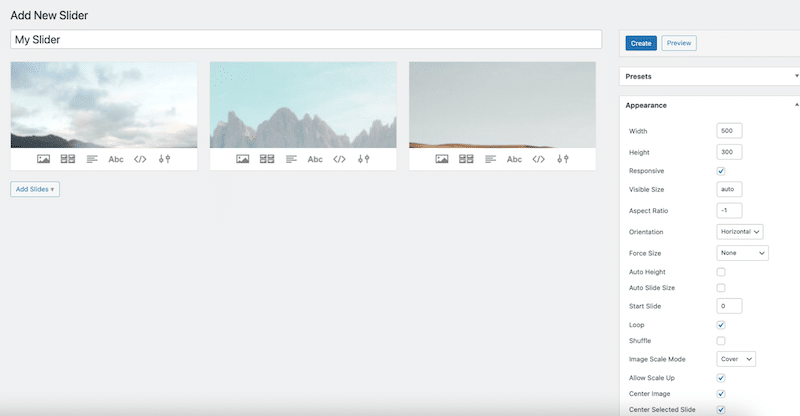Disable the Responsive checkbox

pos(721,171)
